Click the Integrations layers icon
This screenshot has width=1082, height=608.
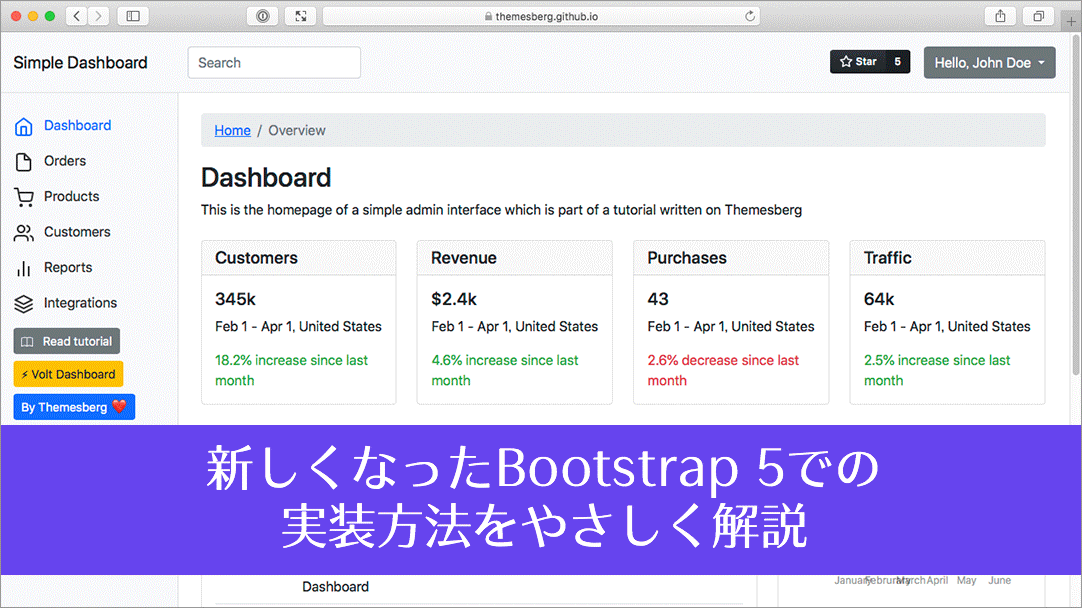click(x=23, y=303)
